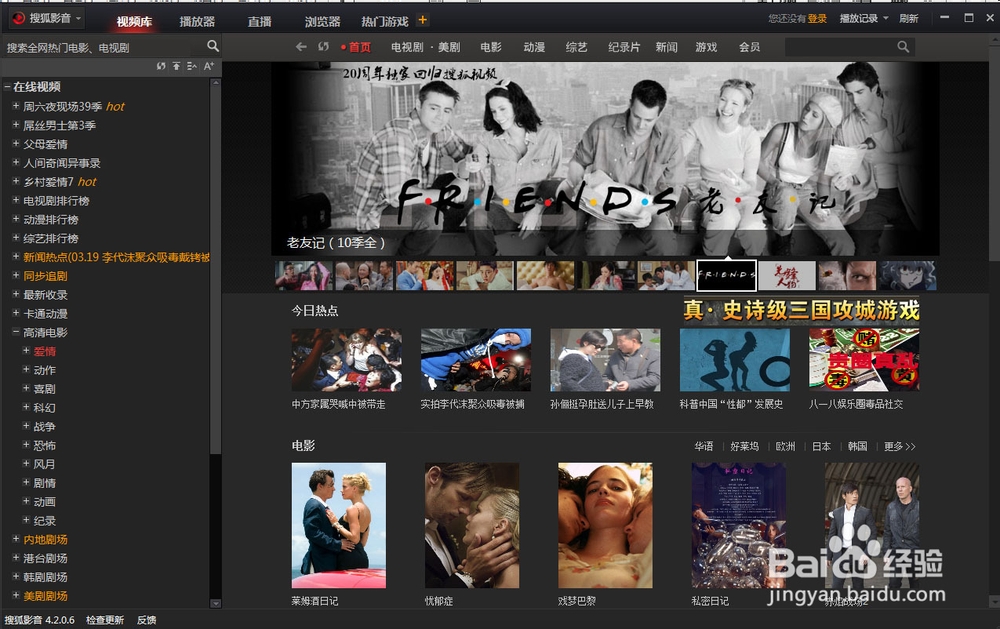The height and width of the screenshot is (629, 1000).
Task: Select 爱情 under 高清电影
Action: point(45,352)
